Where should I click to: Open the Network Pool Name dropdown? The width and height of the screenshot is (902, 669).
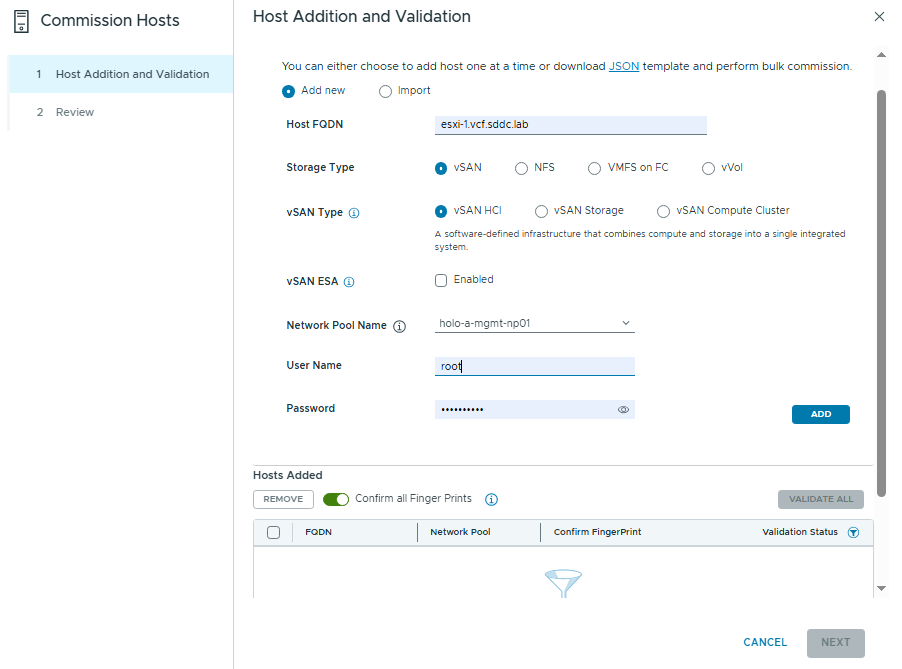pos(535,323)
